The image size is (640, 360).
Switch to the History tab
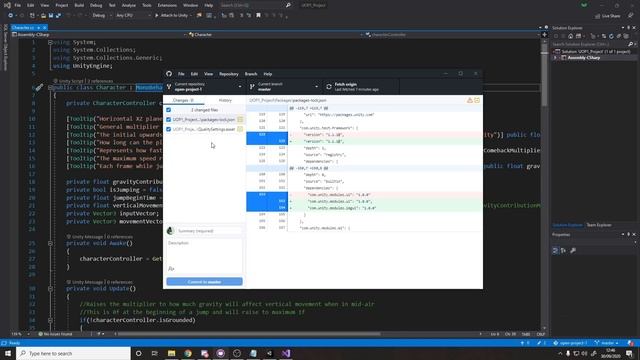pyautogui.click(x=225, y=100)
